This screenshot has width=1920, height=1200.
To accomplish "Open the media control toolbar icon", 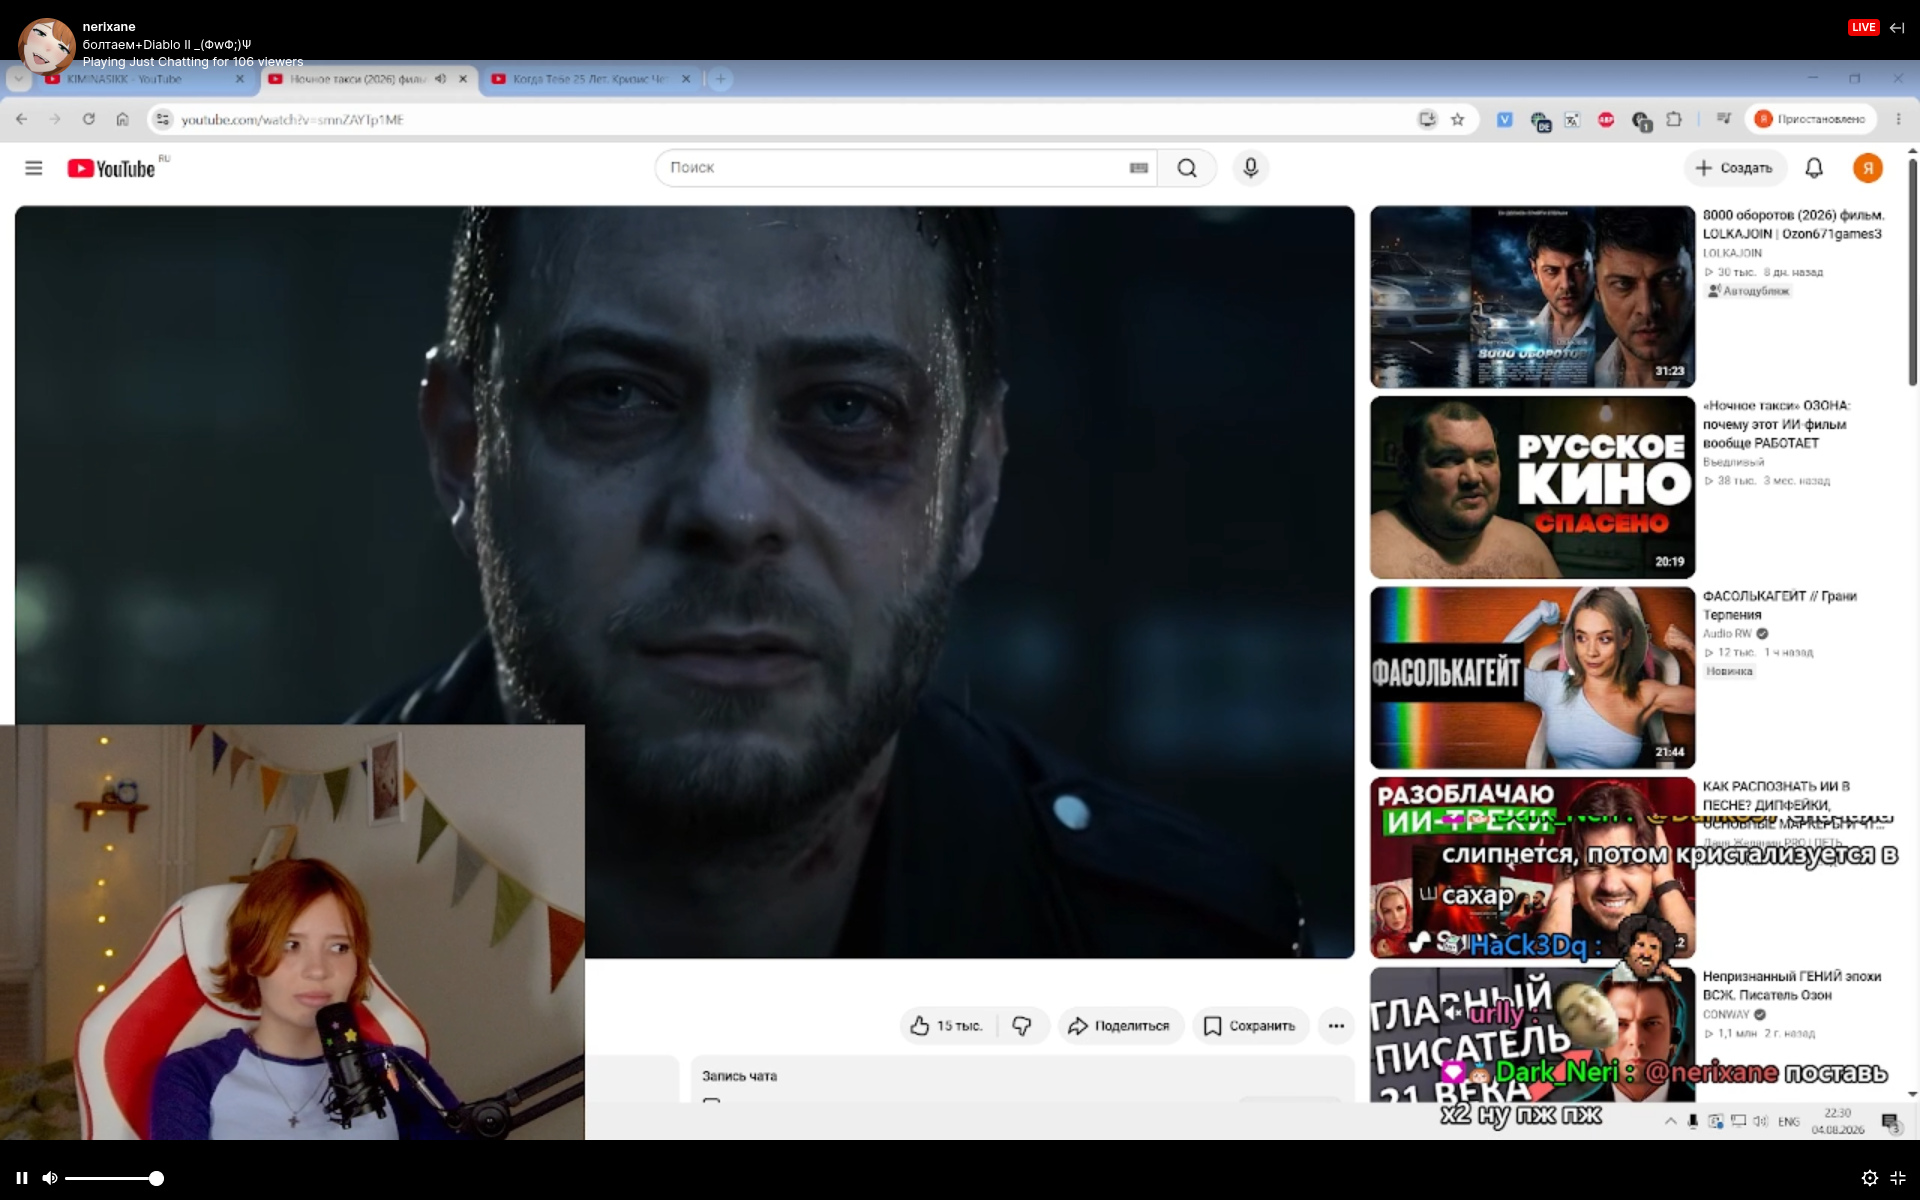I will coord(1723,119).
